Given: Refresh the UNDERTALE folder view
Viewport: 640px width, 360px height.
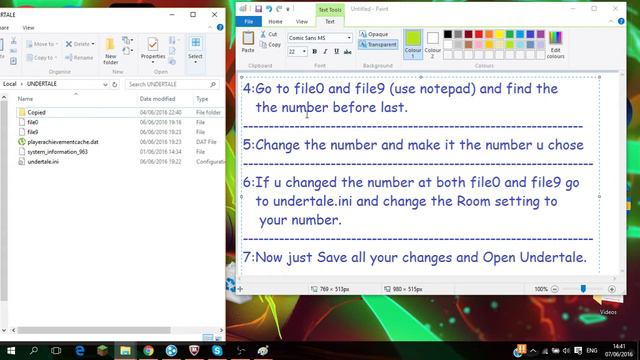Looking at the screenshot, I should pyautogui.click(x=115, y=84).
